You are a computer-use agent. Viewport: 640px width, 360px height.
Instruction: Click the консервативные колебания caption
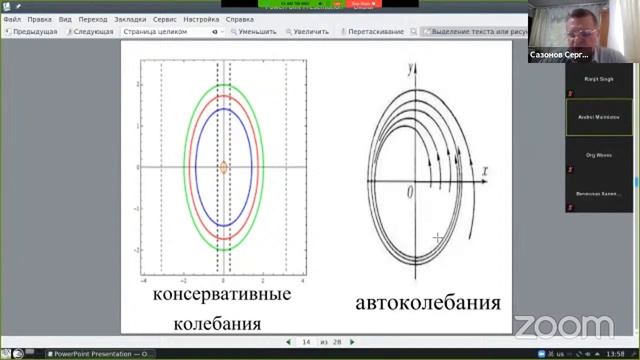pos(221,309)
